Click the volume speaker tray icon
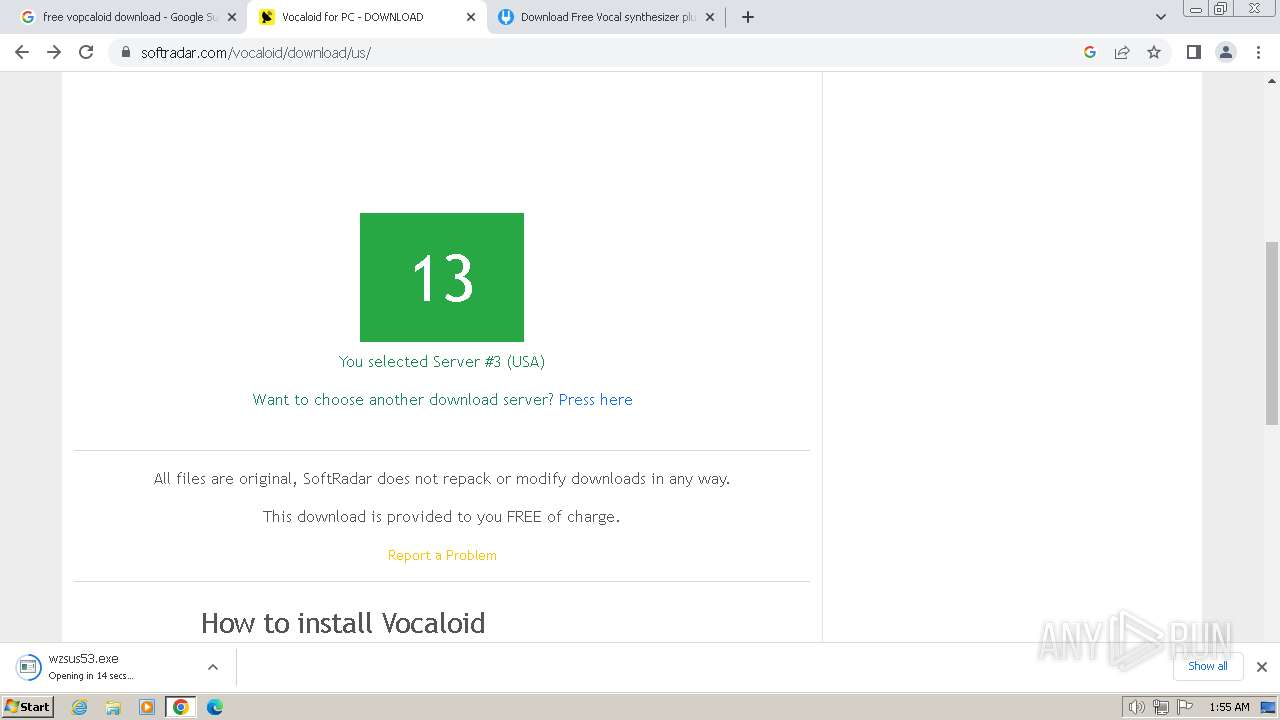The image size is (1280, 720). click(1137, 707)
